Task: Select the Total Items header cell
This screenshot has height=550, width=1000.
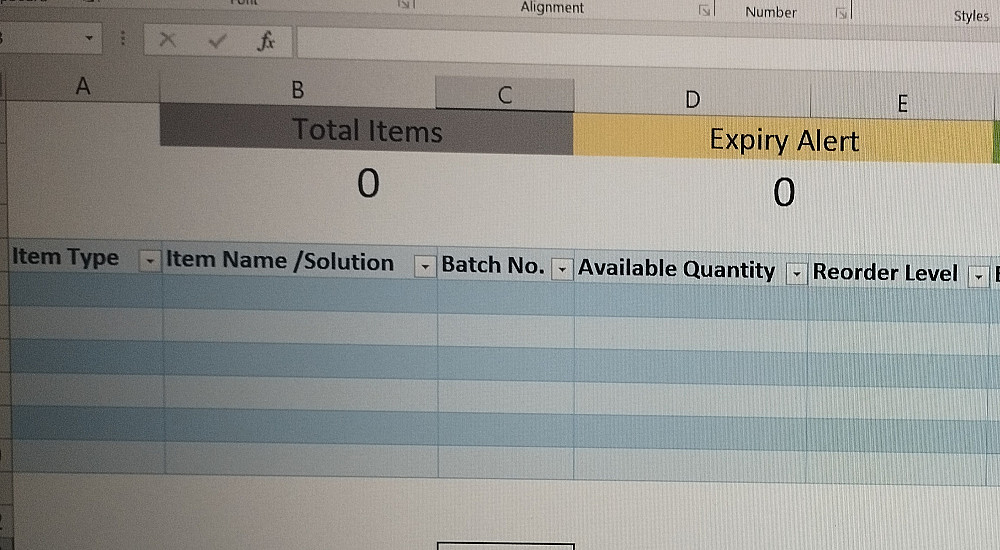Action: click(367, 130)
